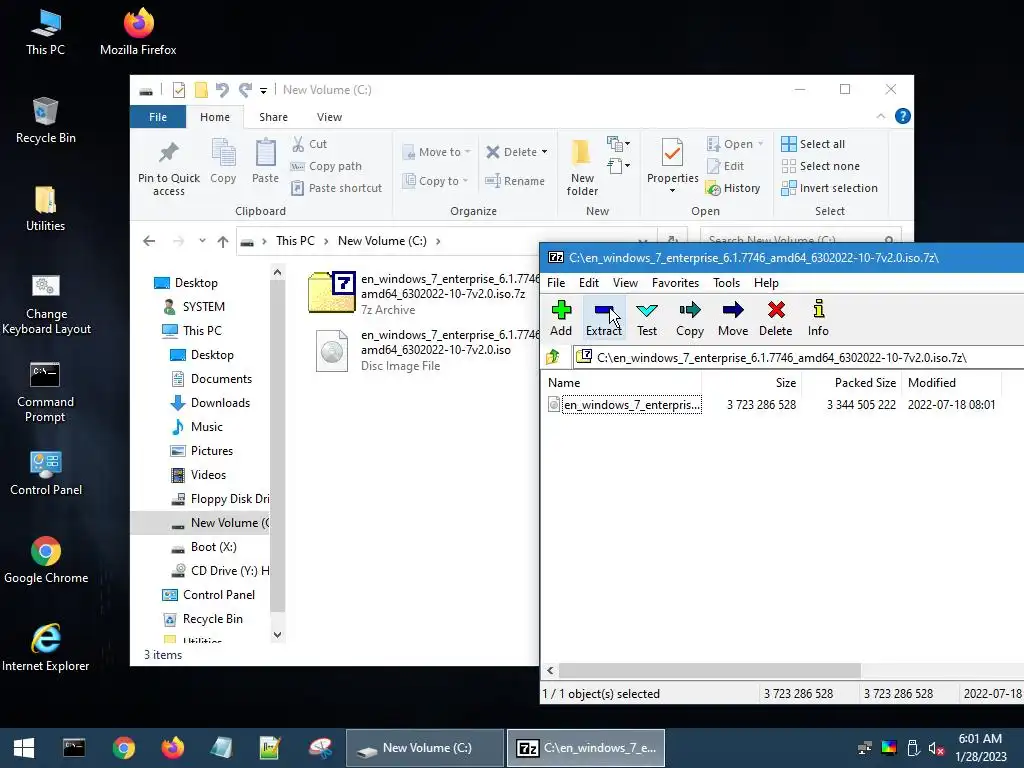Click Explorer Up directory arrow
The width and height of the screenshot is (1024, 768).
pyautogui.click(x=223, y=242)
